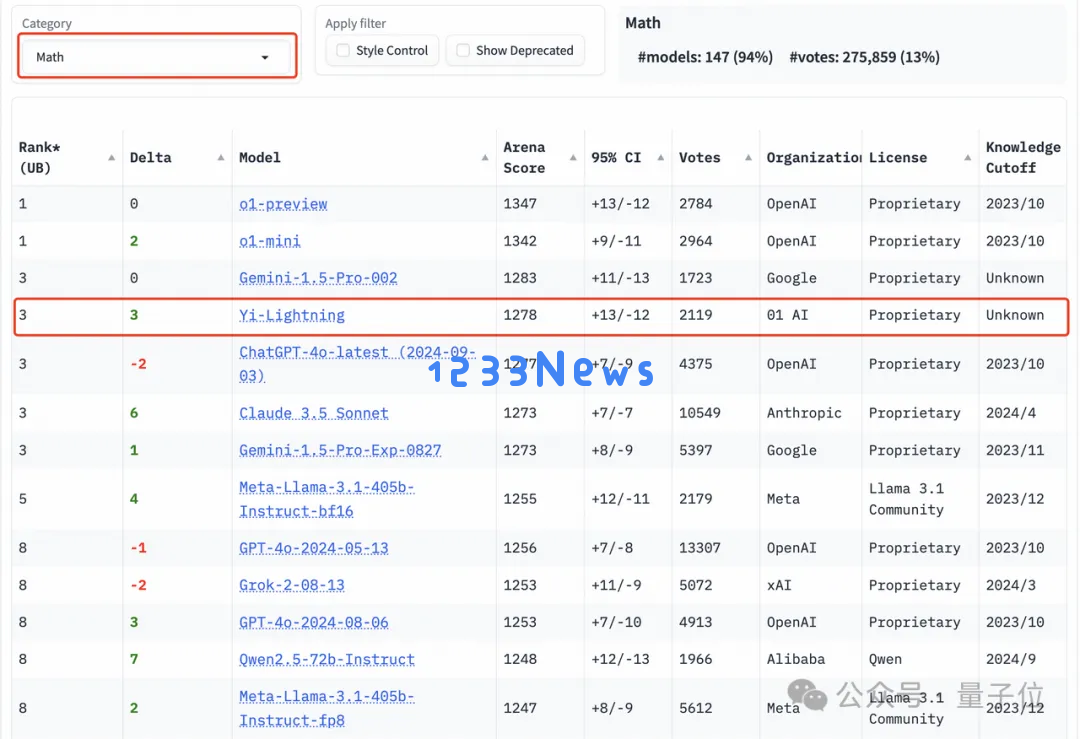Select the Votes value 10549
Viewport: 1080px width, 739px height.
700,413
